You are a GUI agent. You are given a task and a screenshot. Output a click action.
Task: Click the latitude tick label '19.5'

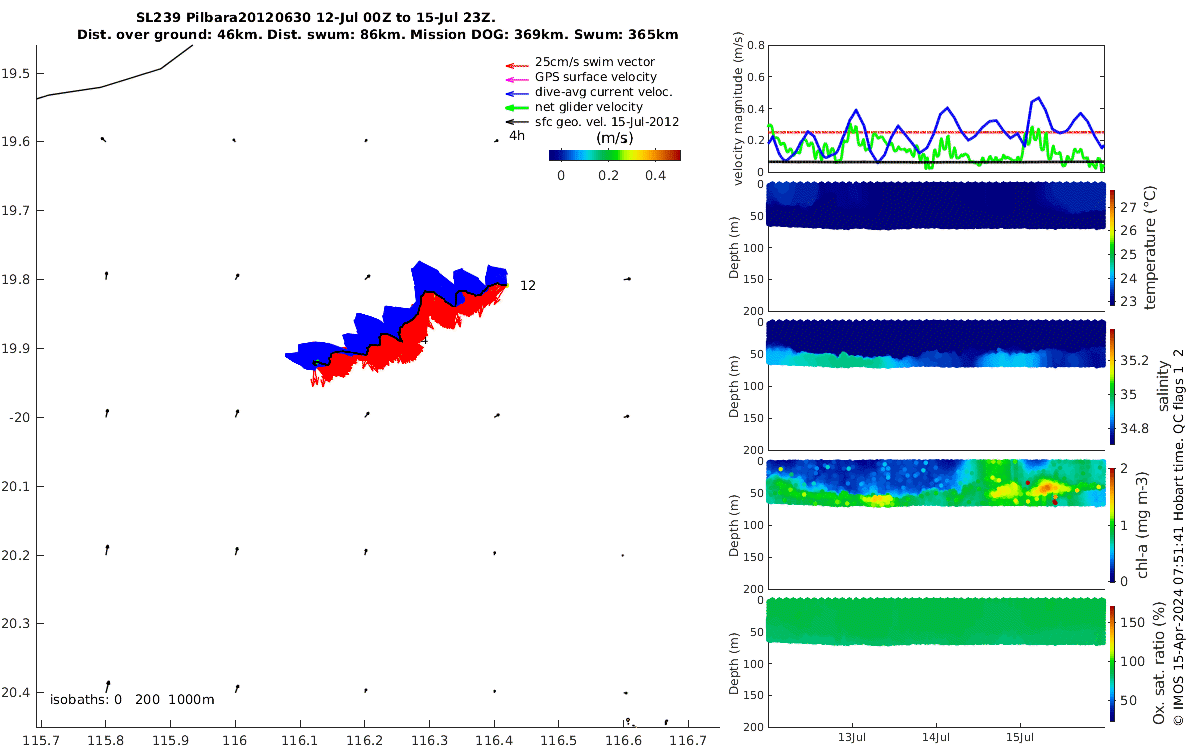coord(15,73)
